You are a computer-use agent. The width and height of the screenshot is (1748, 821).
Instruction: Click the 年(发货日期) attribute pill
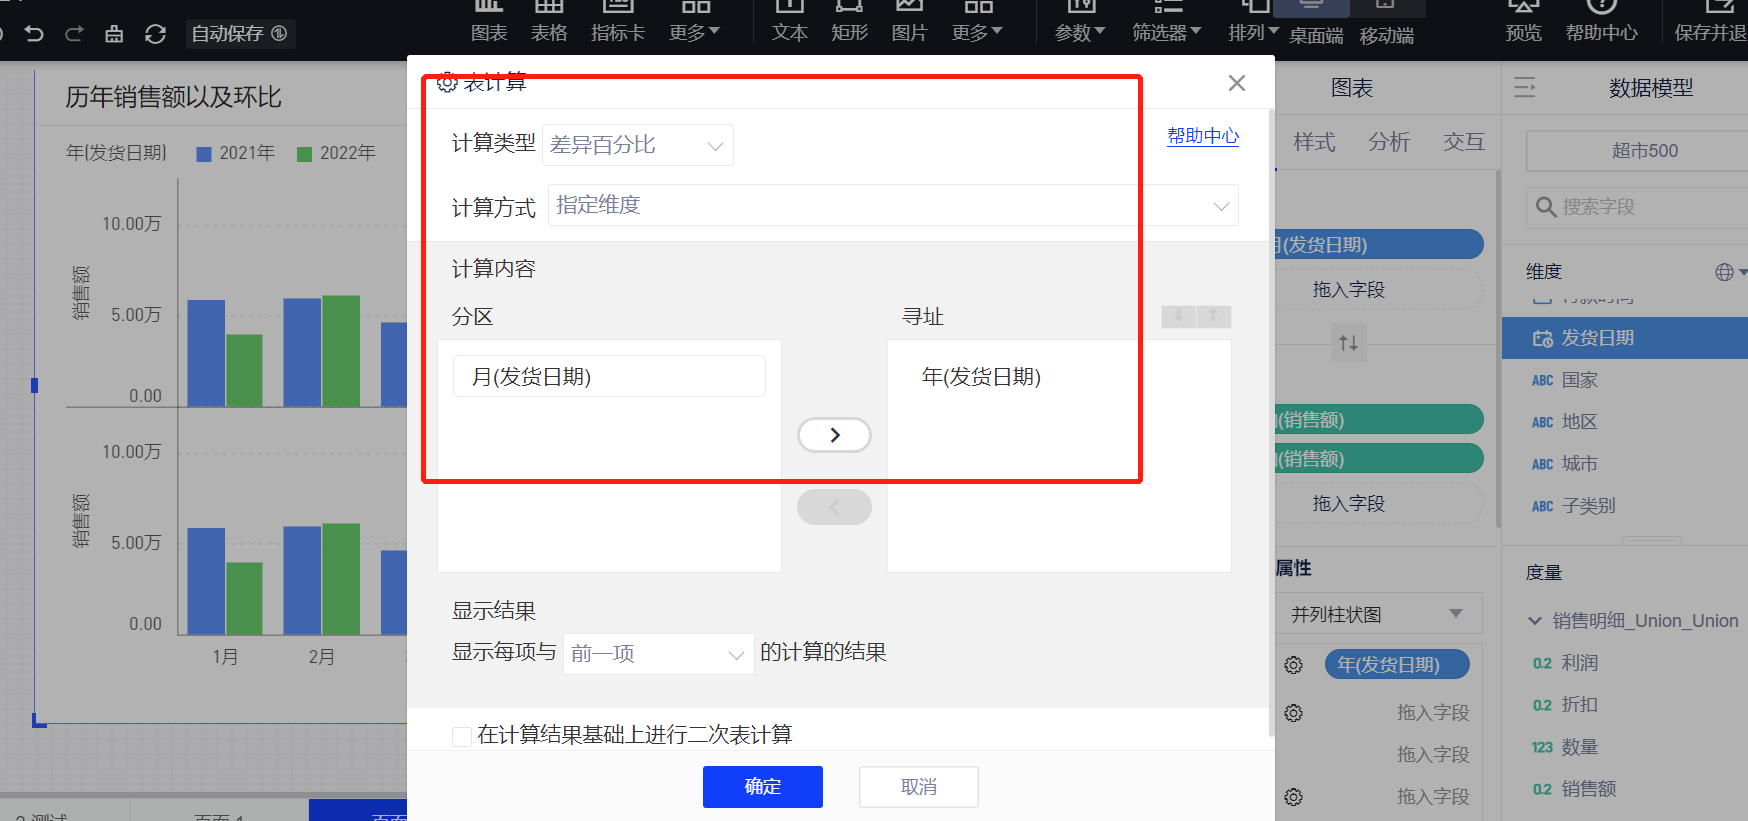[1397, 665]
